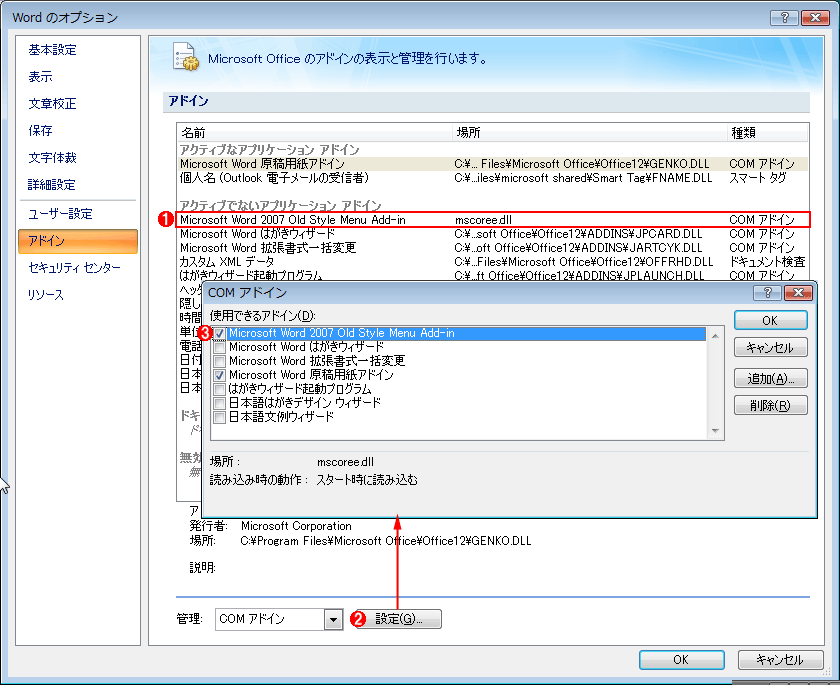Click OFFRHD.DLL path in the 場所 column
The image size is (840, 685).
pyautogui.click(x=584, y=262)
